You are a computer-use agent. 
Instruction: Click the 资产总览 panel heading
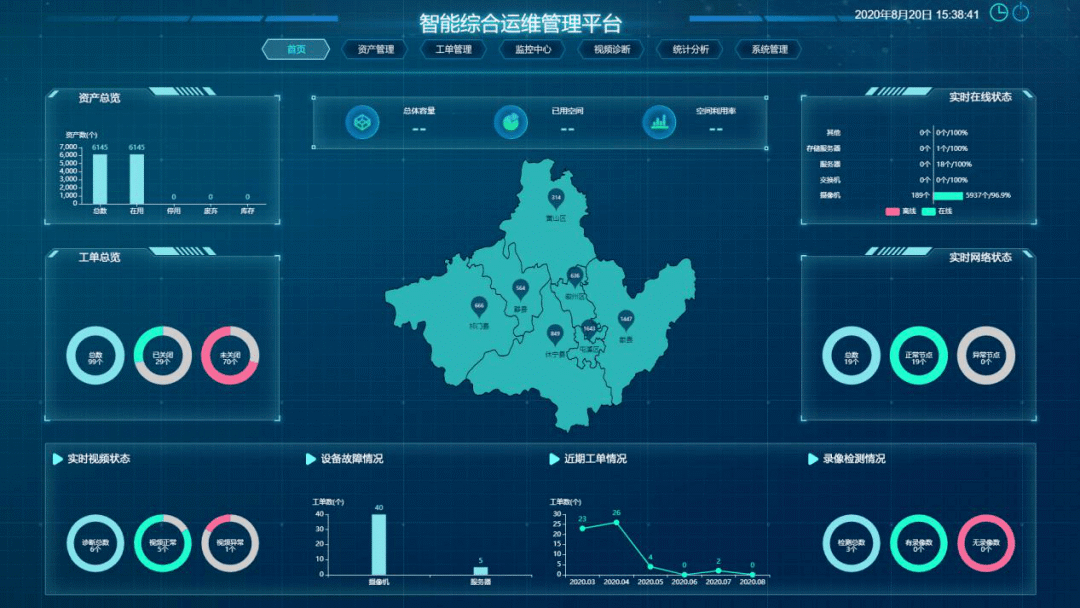99,98
